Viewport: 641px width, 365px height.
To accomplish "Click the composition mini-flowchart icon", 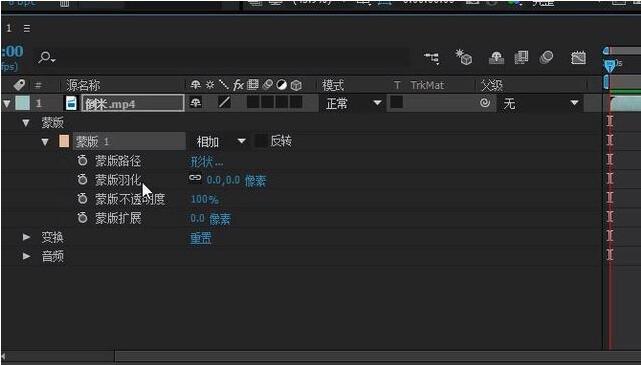I will tap(431, 58).
